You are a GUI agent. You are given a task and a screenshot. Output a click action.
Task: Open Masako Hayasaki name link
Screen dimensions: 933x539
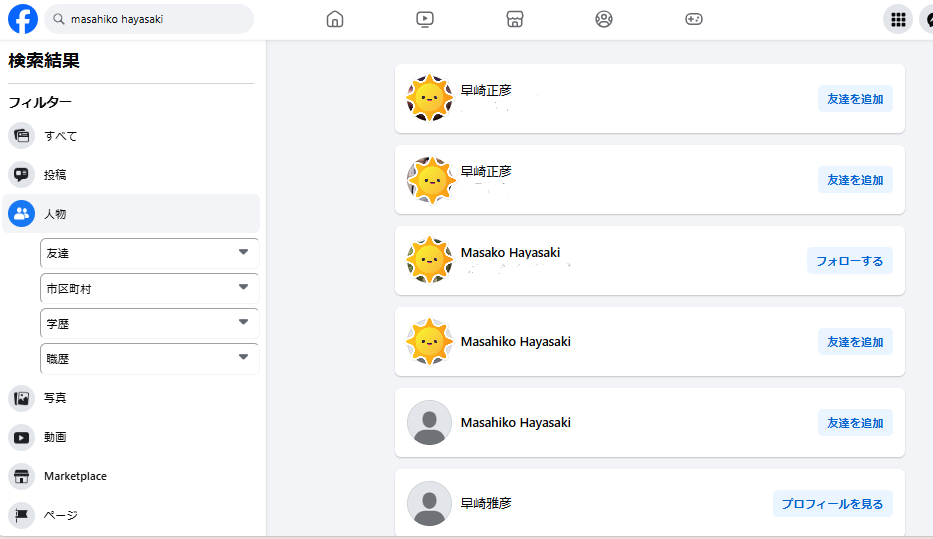tap(511, 252)
